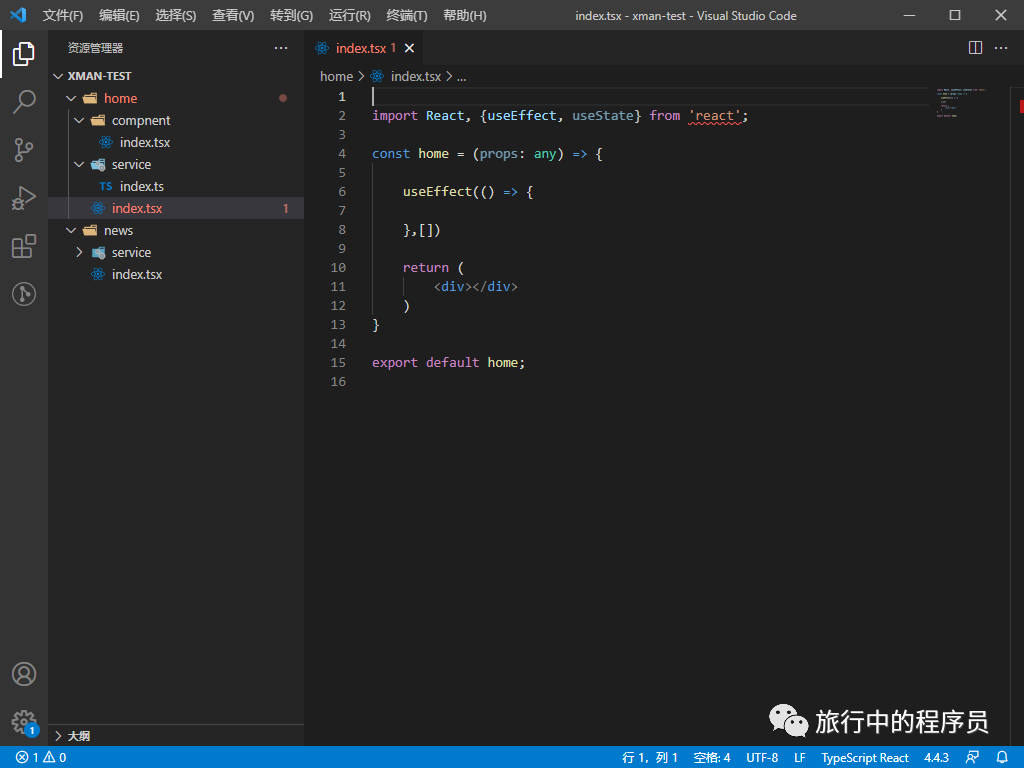Open the 编辑(E) menu

119,16
